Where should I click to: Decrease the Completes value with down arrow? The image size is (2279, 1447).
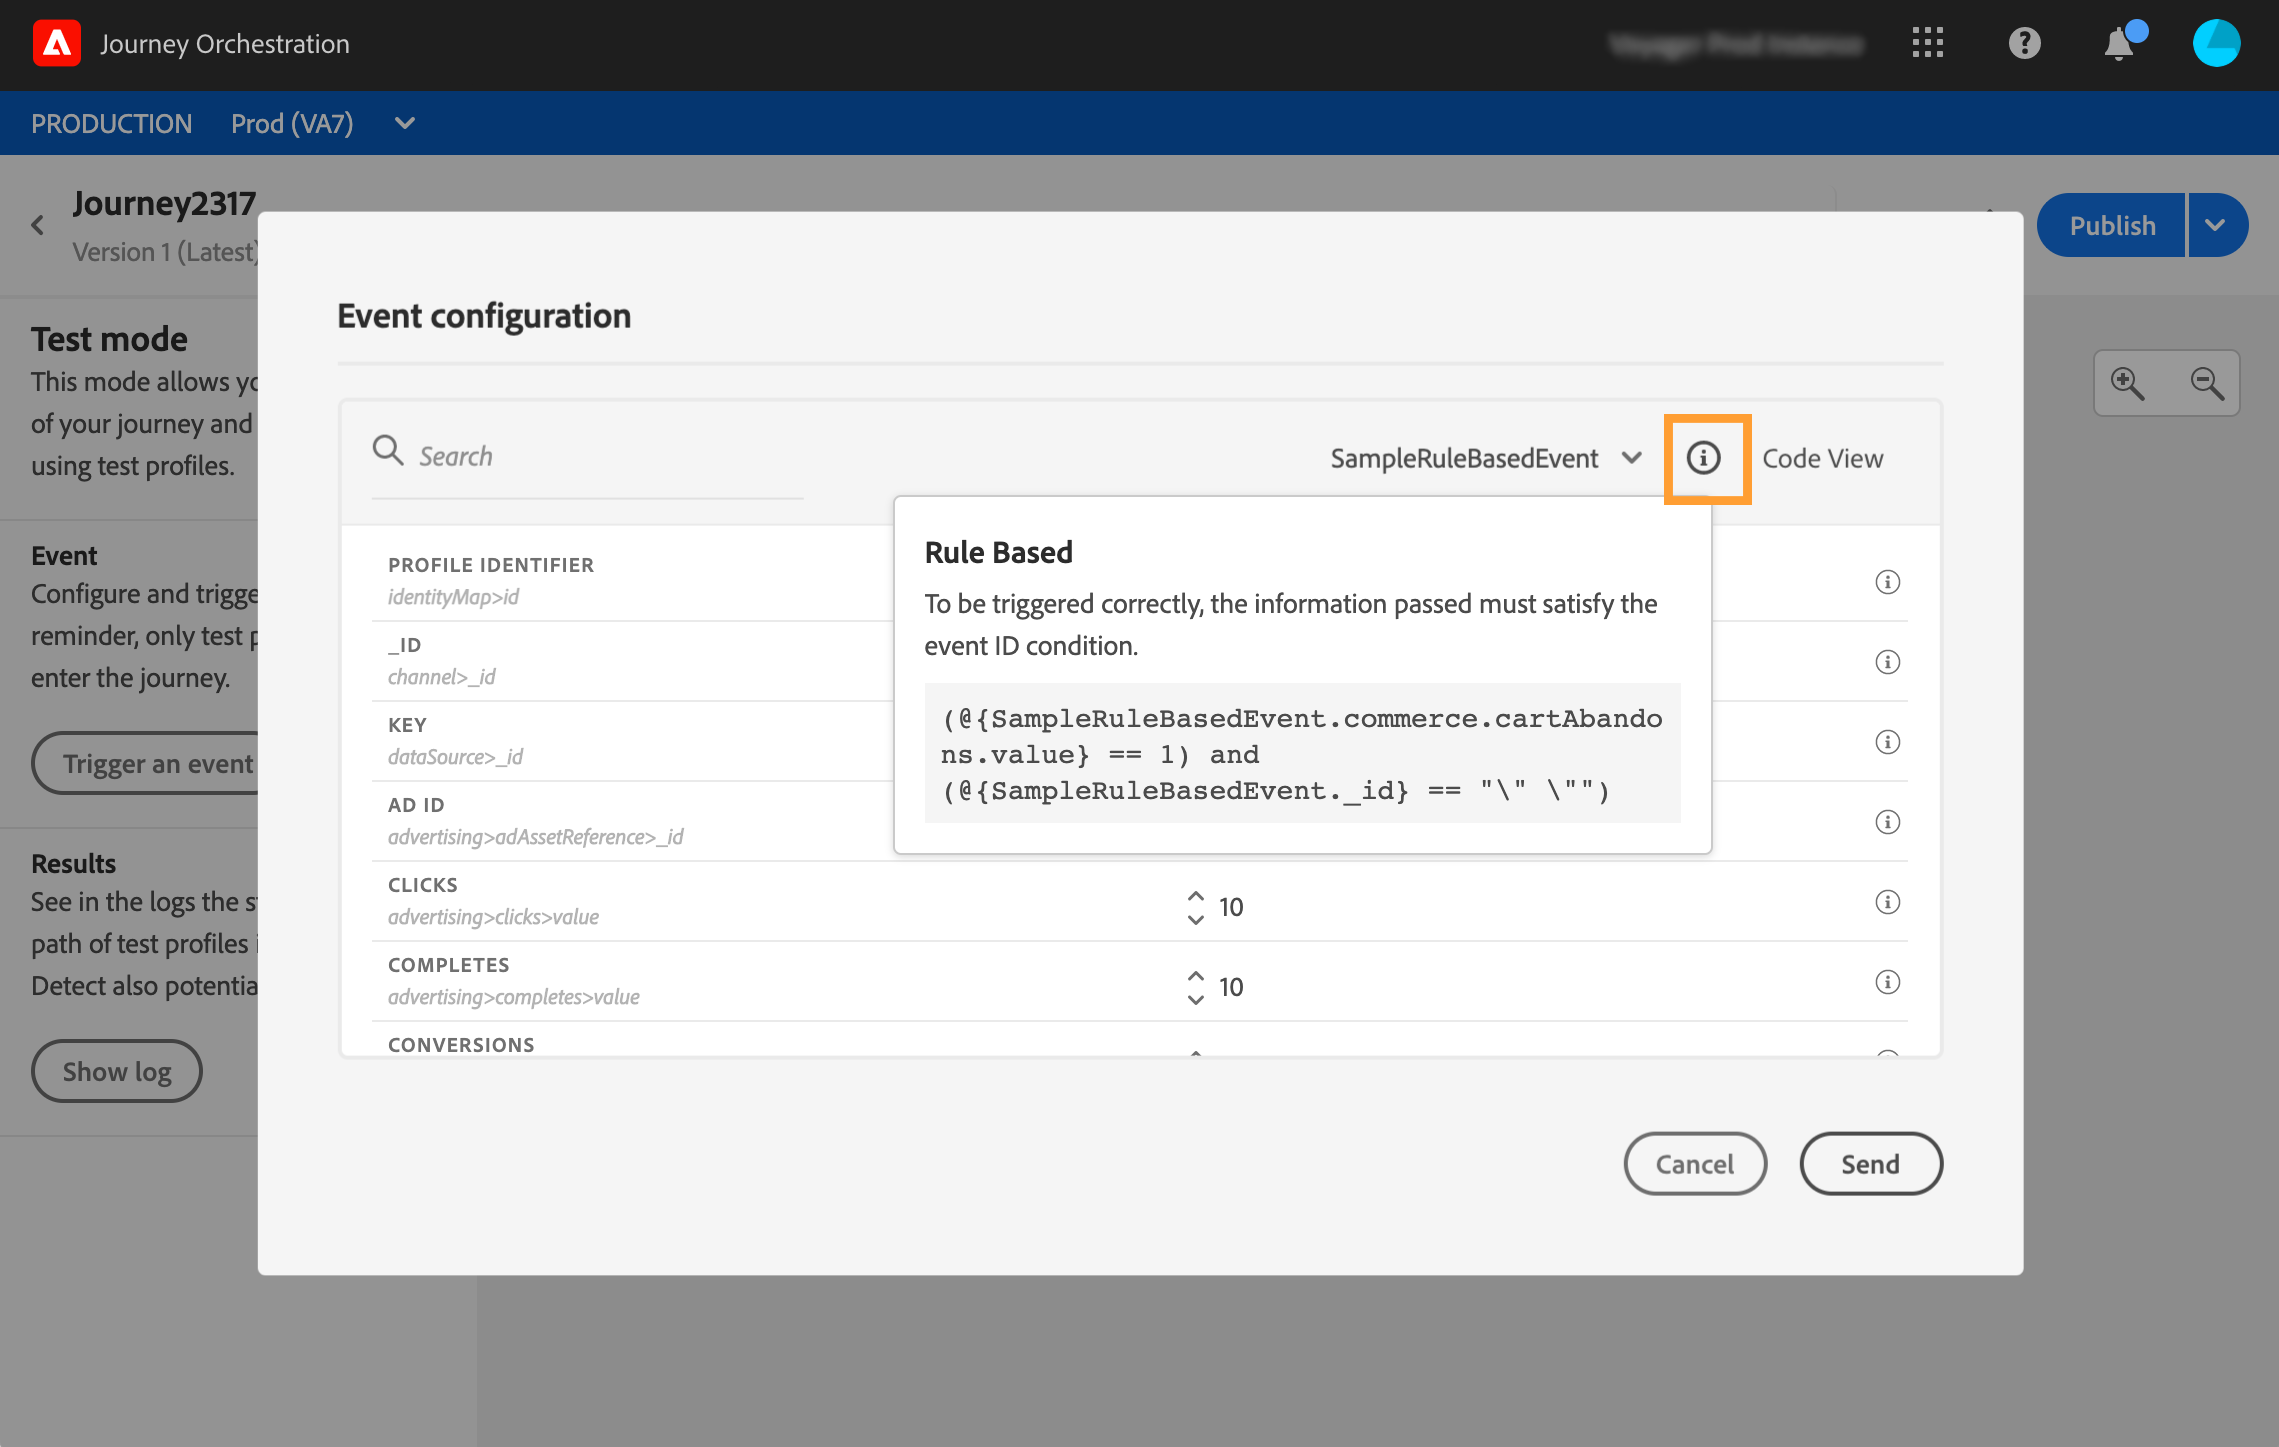tap(1195, 1000)
